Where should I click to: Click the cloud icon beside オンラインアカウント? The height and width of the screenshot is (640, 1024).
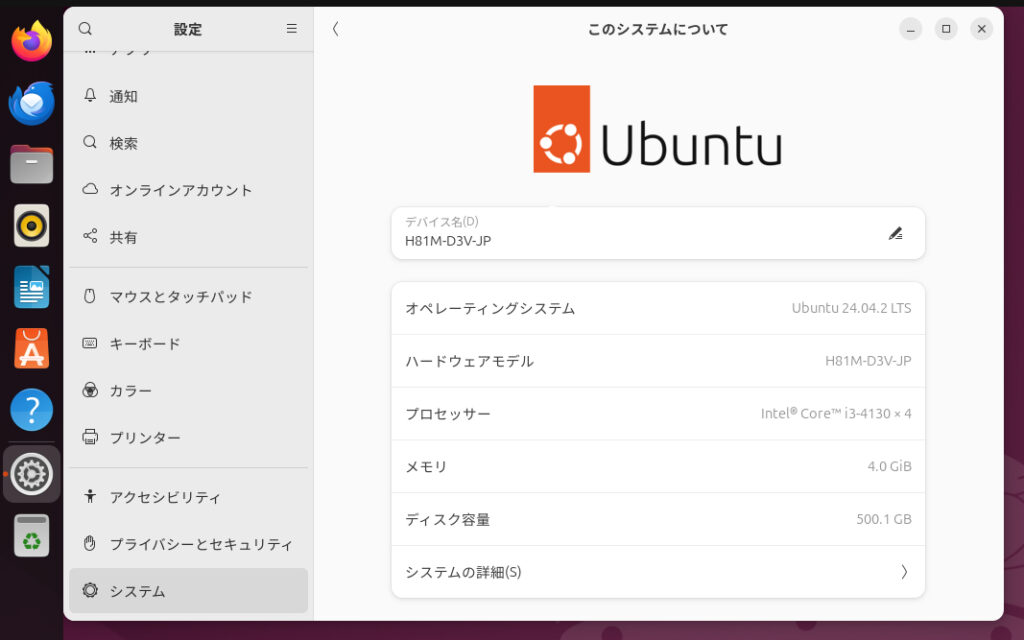pos(90,189)
